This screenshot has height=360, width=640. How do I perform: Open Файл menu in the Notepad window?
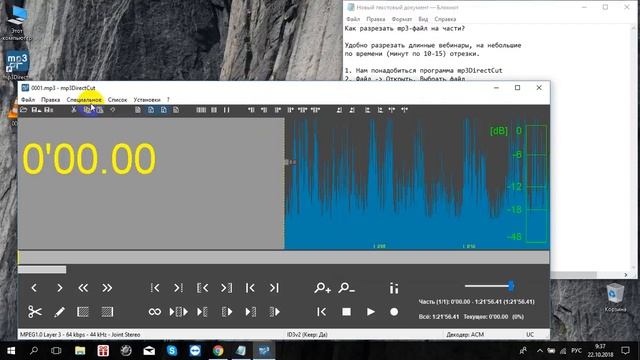[353, 19]
